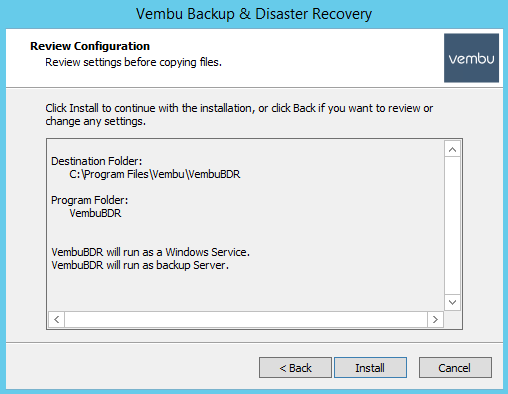This screenshot has height=394, width=508.
Task: Go back with the < Back button
Action: point(295,368)
